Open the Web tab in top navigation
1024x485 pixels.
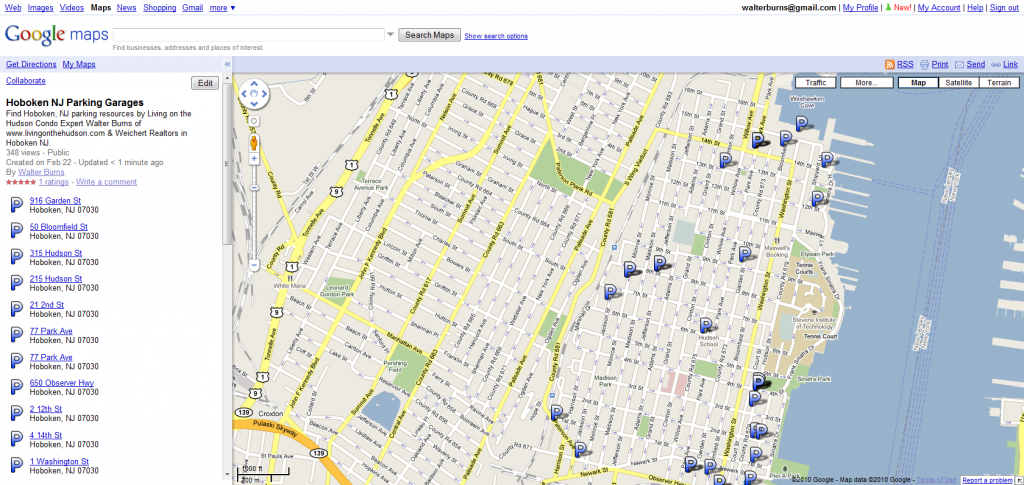(13, 8)
